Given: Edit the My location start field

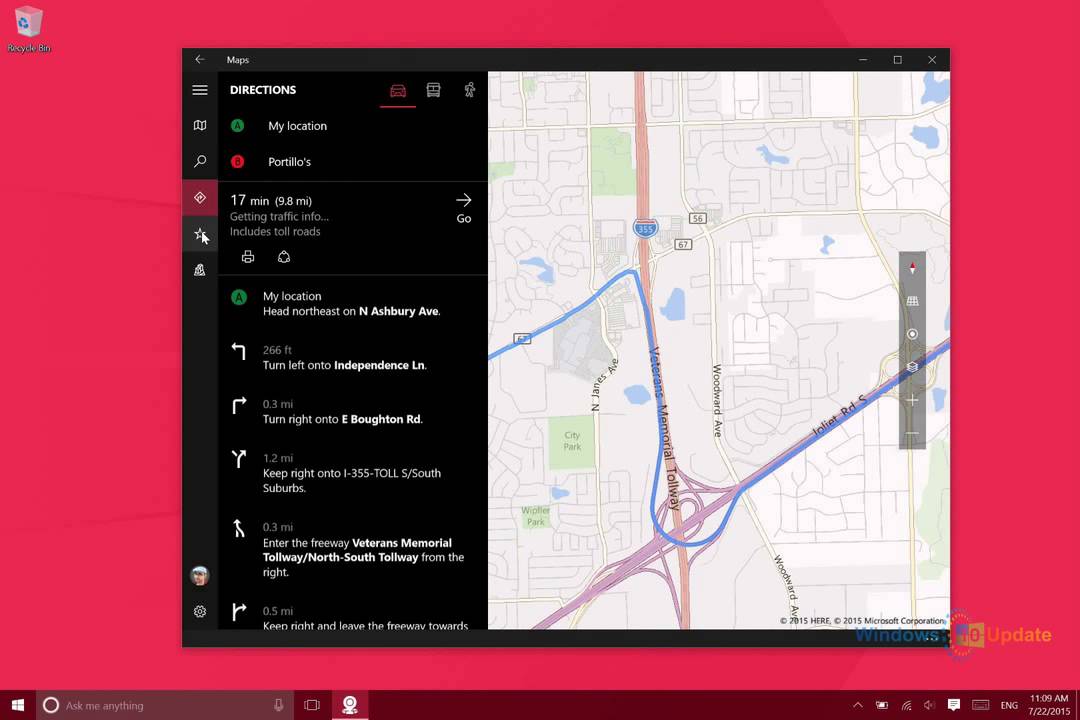Looking at the screenshot, I should [353, 126].
